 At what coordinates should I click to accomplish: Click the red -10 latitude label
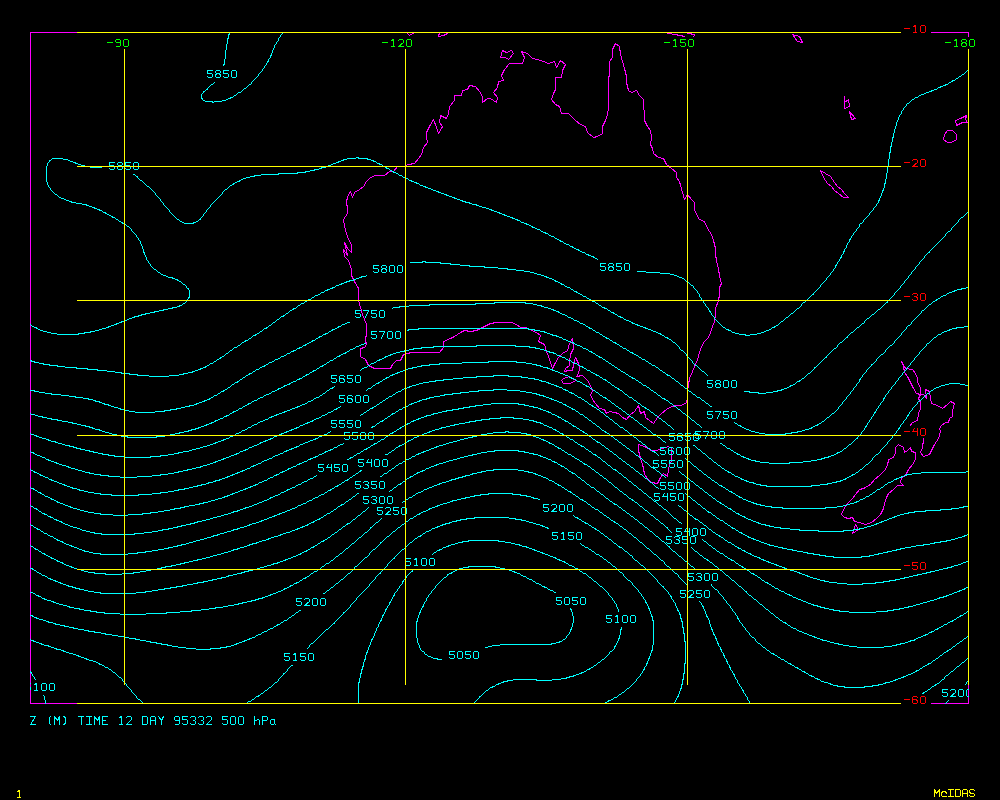click(914, 29)
